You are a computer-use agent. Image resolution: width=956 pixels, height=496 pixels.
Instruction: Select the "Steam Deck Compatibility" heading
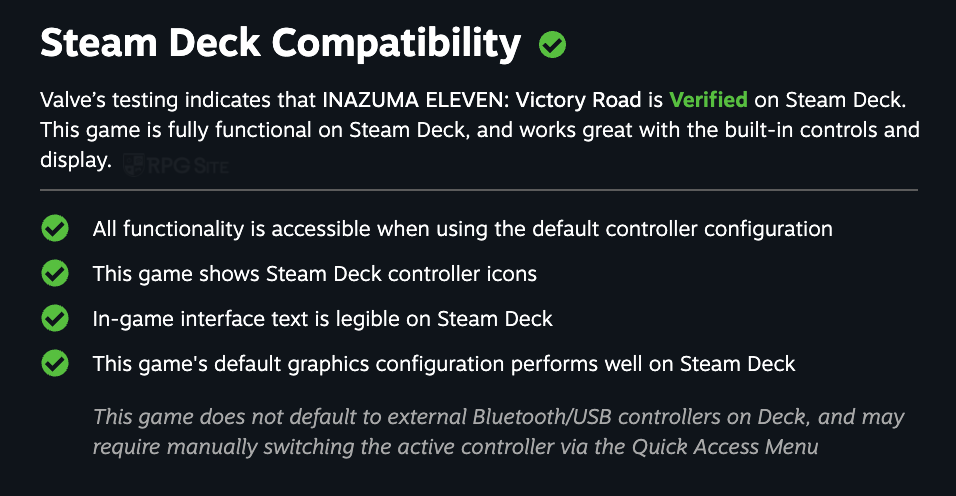280,44
